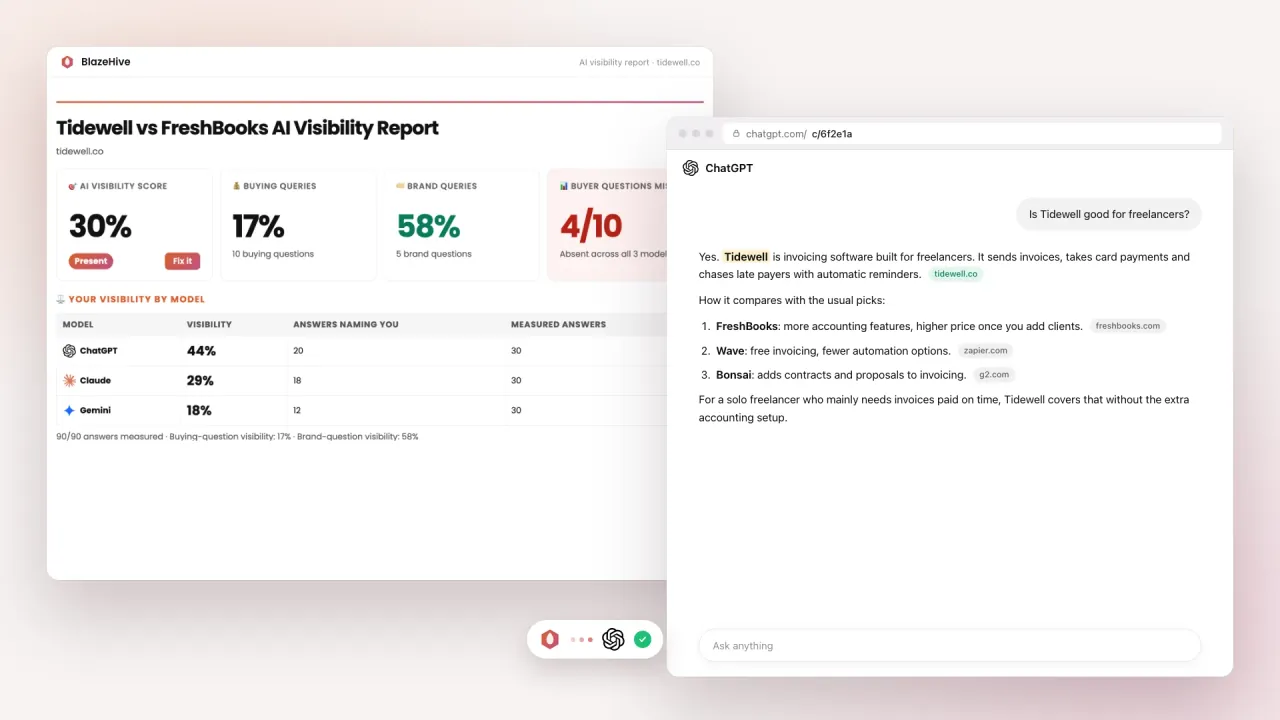Open the tidewell.co citation chip

[955, 274]
